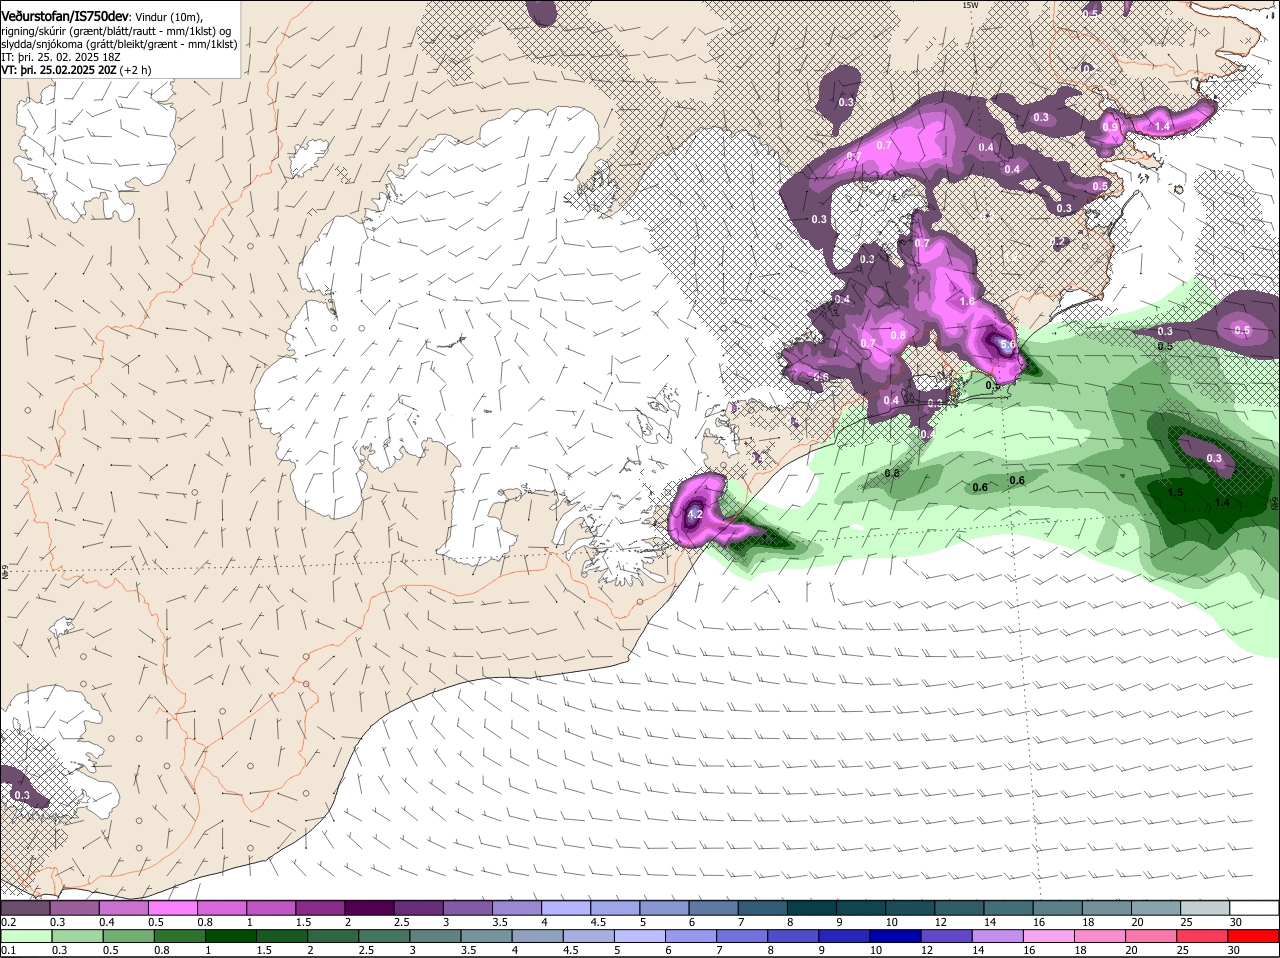Image resolution: width=1280 pixels, height=958 pixels.
Task: Click the 1.6 snowfall value on the map
Action: click(967, 301)
